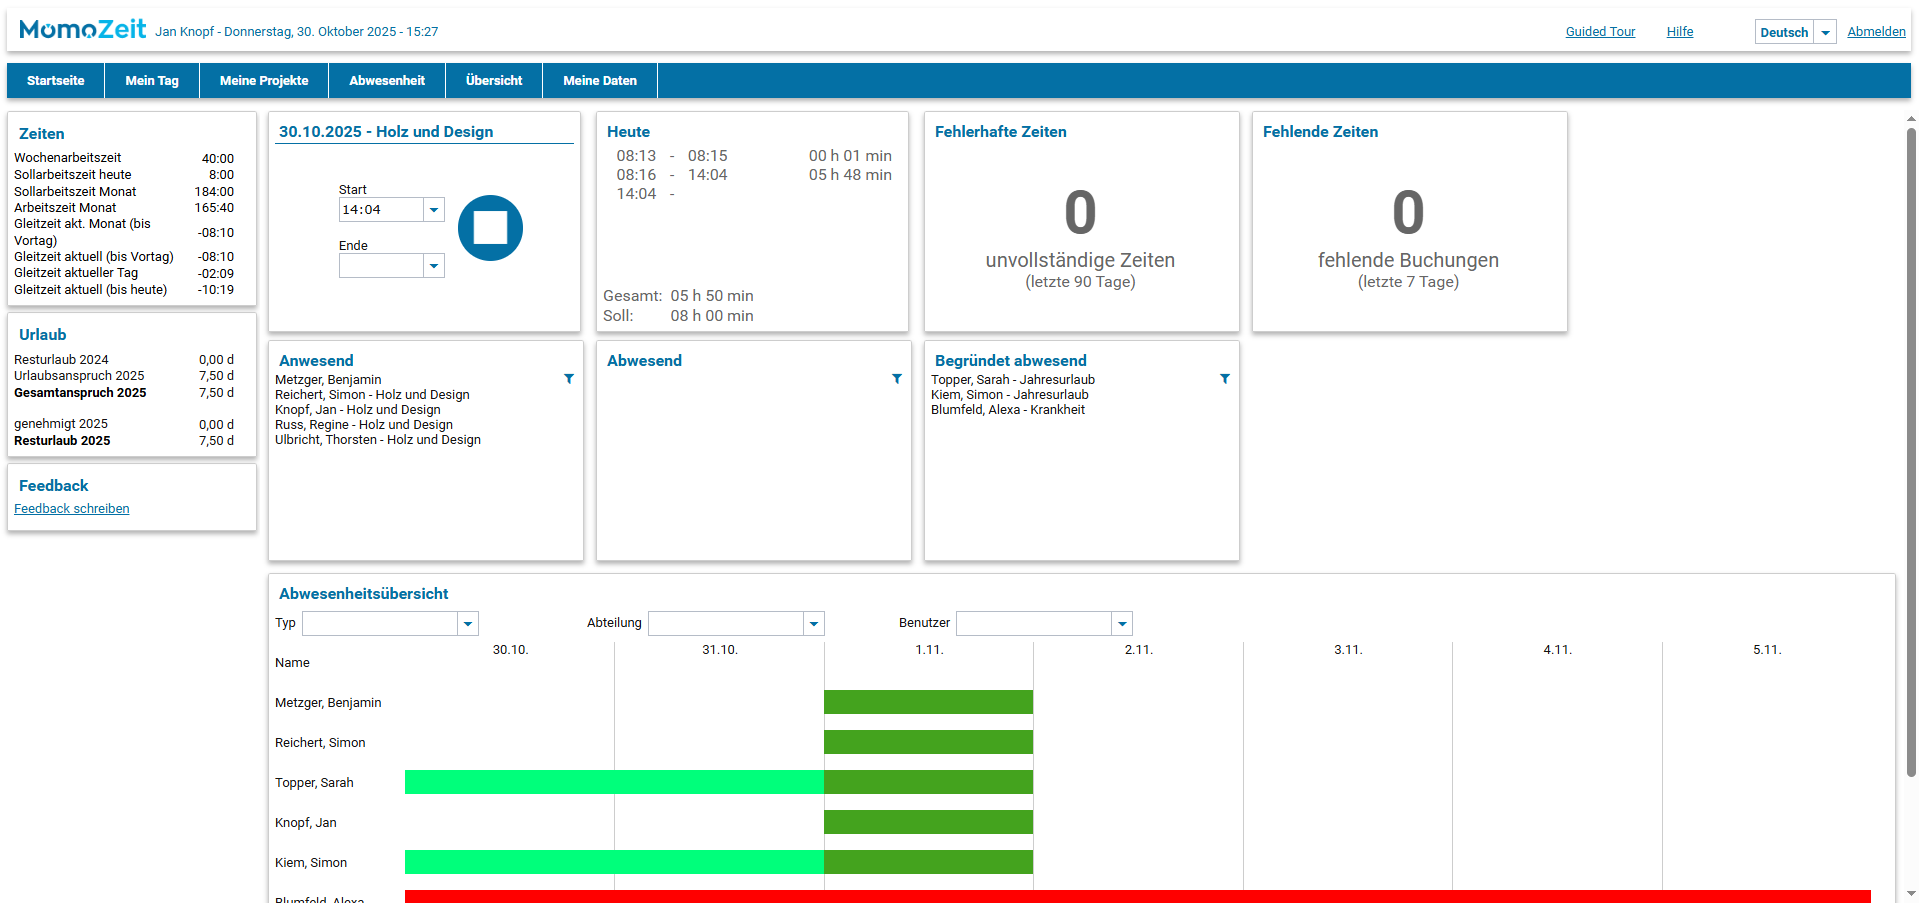Log out via Abmelden link
The width and height of the screenshot is (1919, 919).
(1876, 32)
